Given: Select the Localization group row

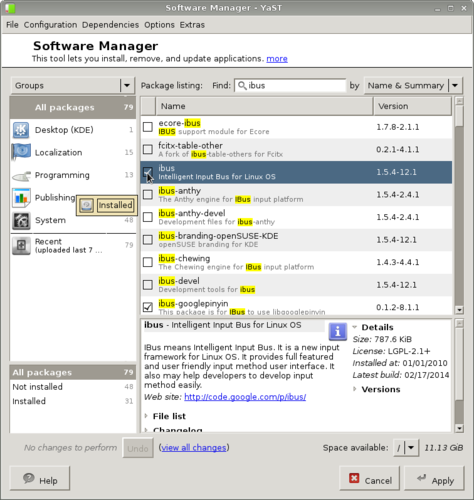Looking at the screenshot, I should click(x=73, y=152).
